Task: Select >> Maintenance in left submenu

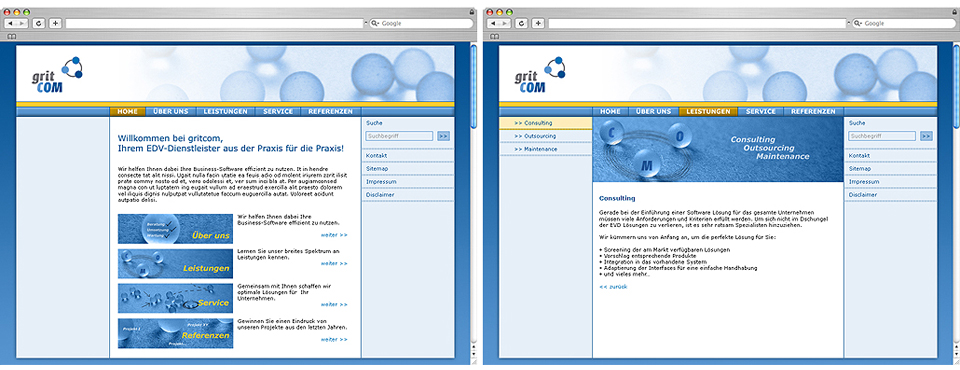Action: 546,149
